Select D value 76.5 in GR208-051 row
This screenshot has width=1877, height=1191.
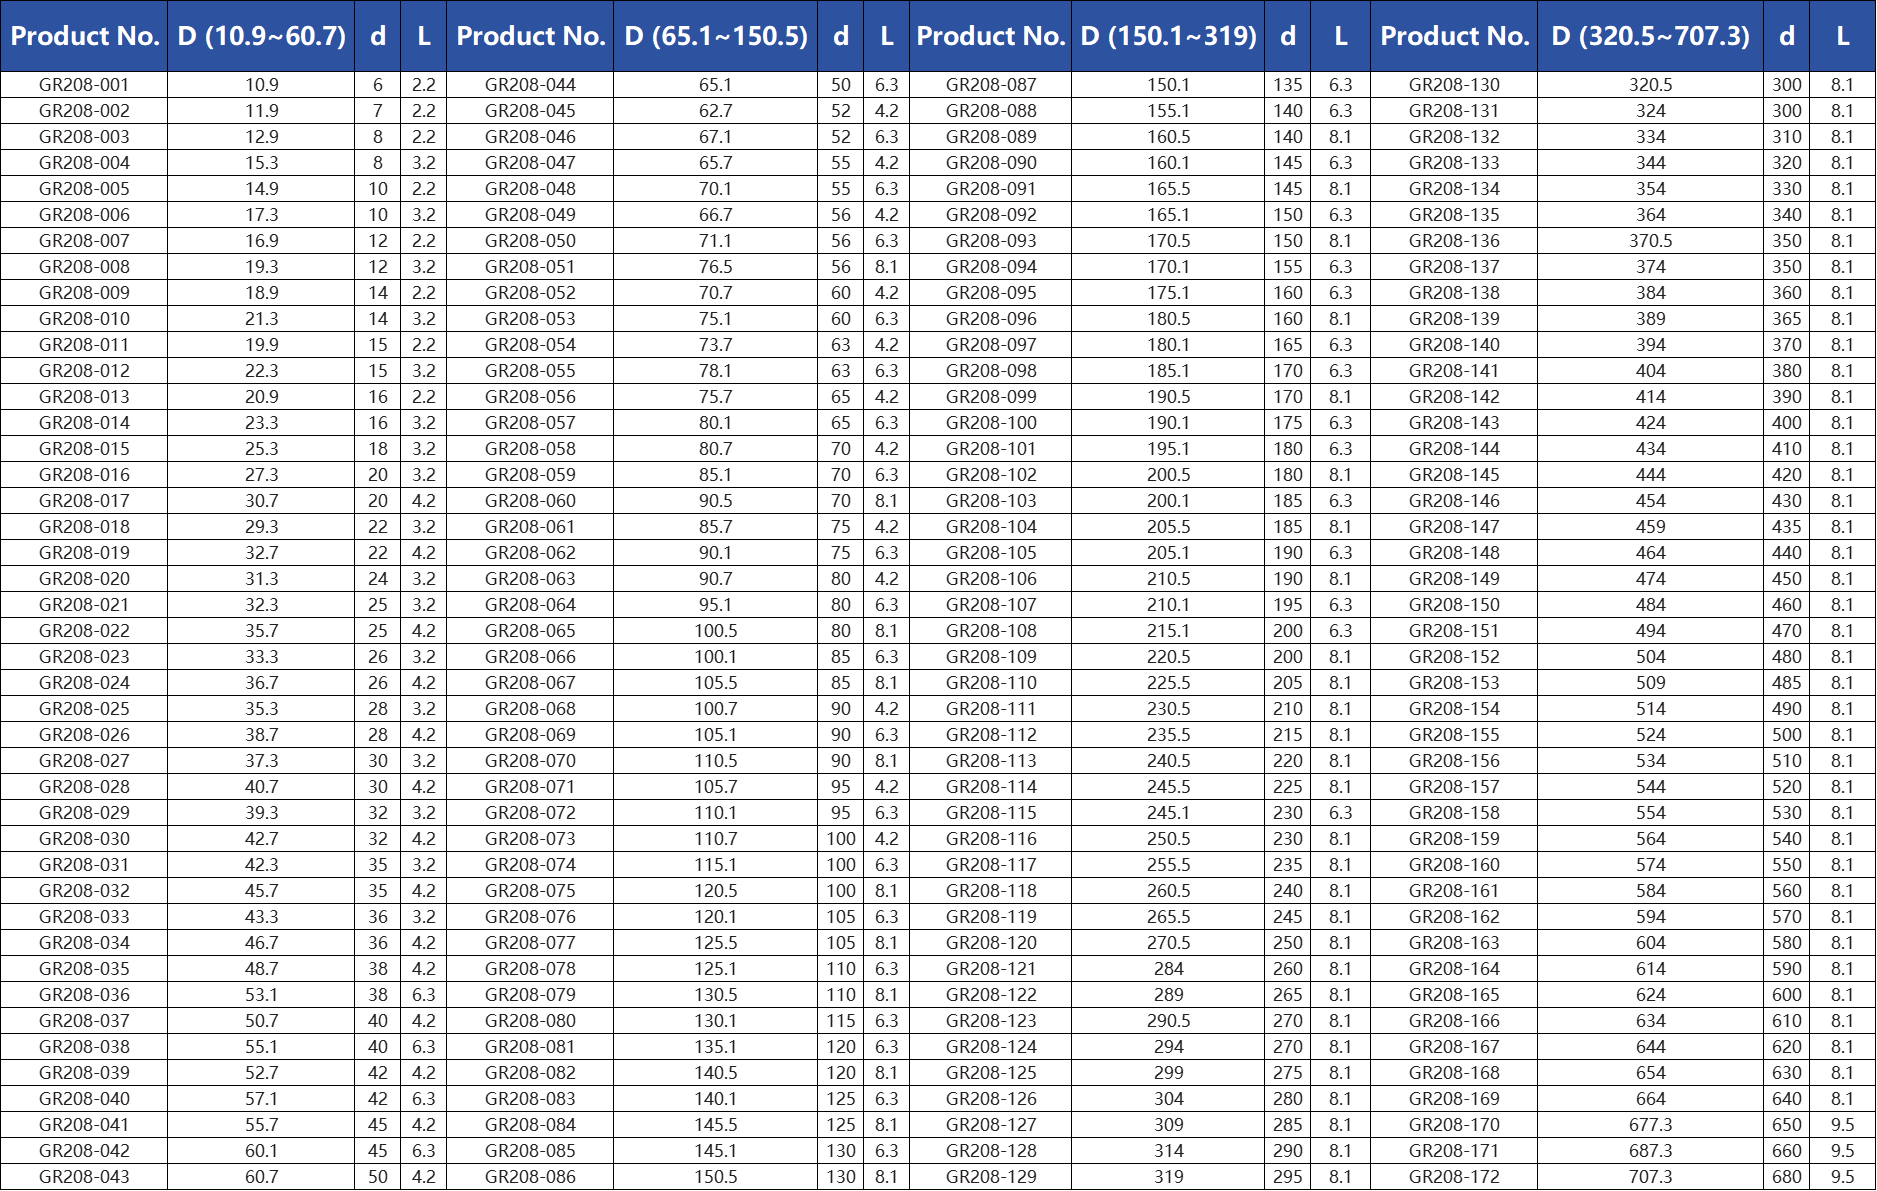[715, 267]
